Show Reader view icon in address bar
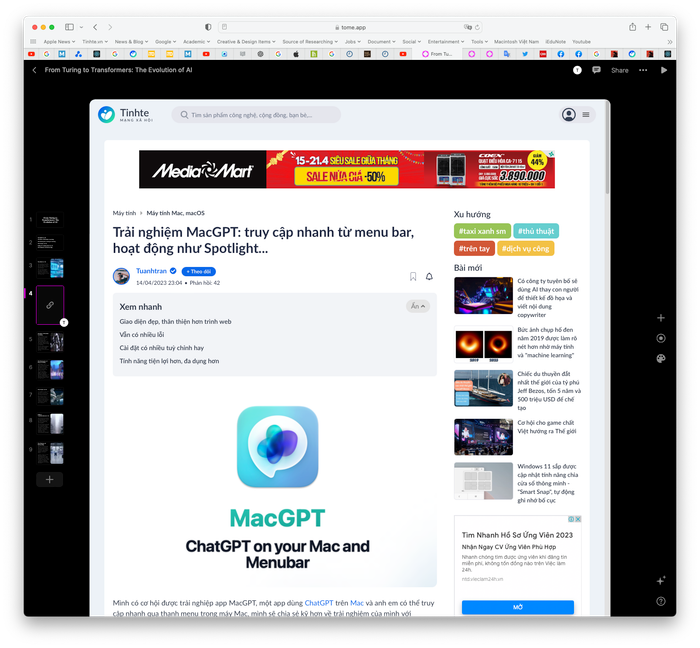The height and width of the screenshot is (648, 700). tap(225, 27)
